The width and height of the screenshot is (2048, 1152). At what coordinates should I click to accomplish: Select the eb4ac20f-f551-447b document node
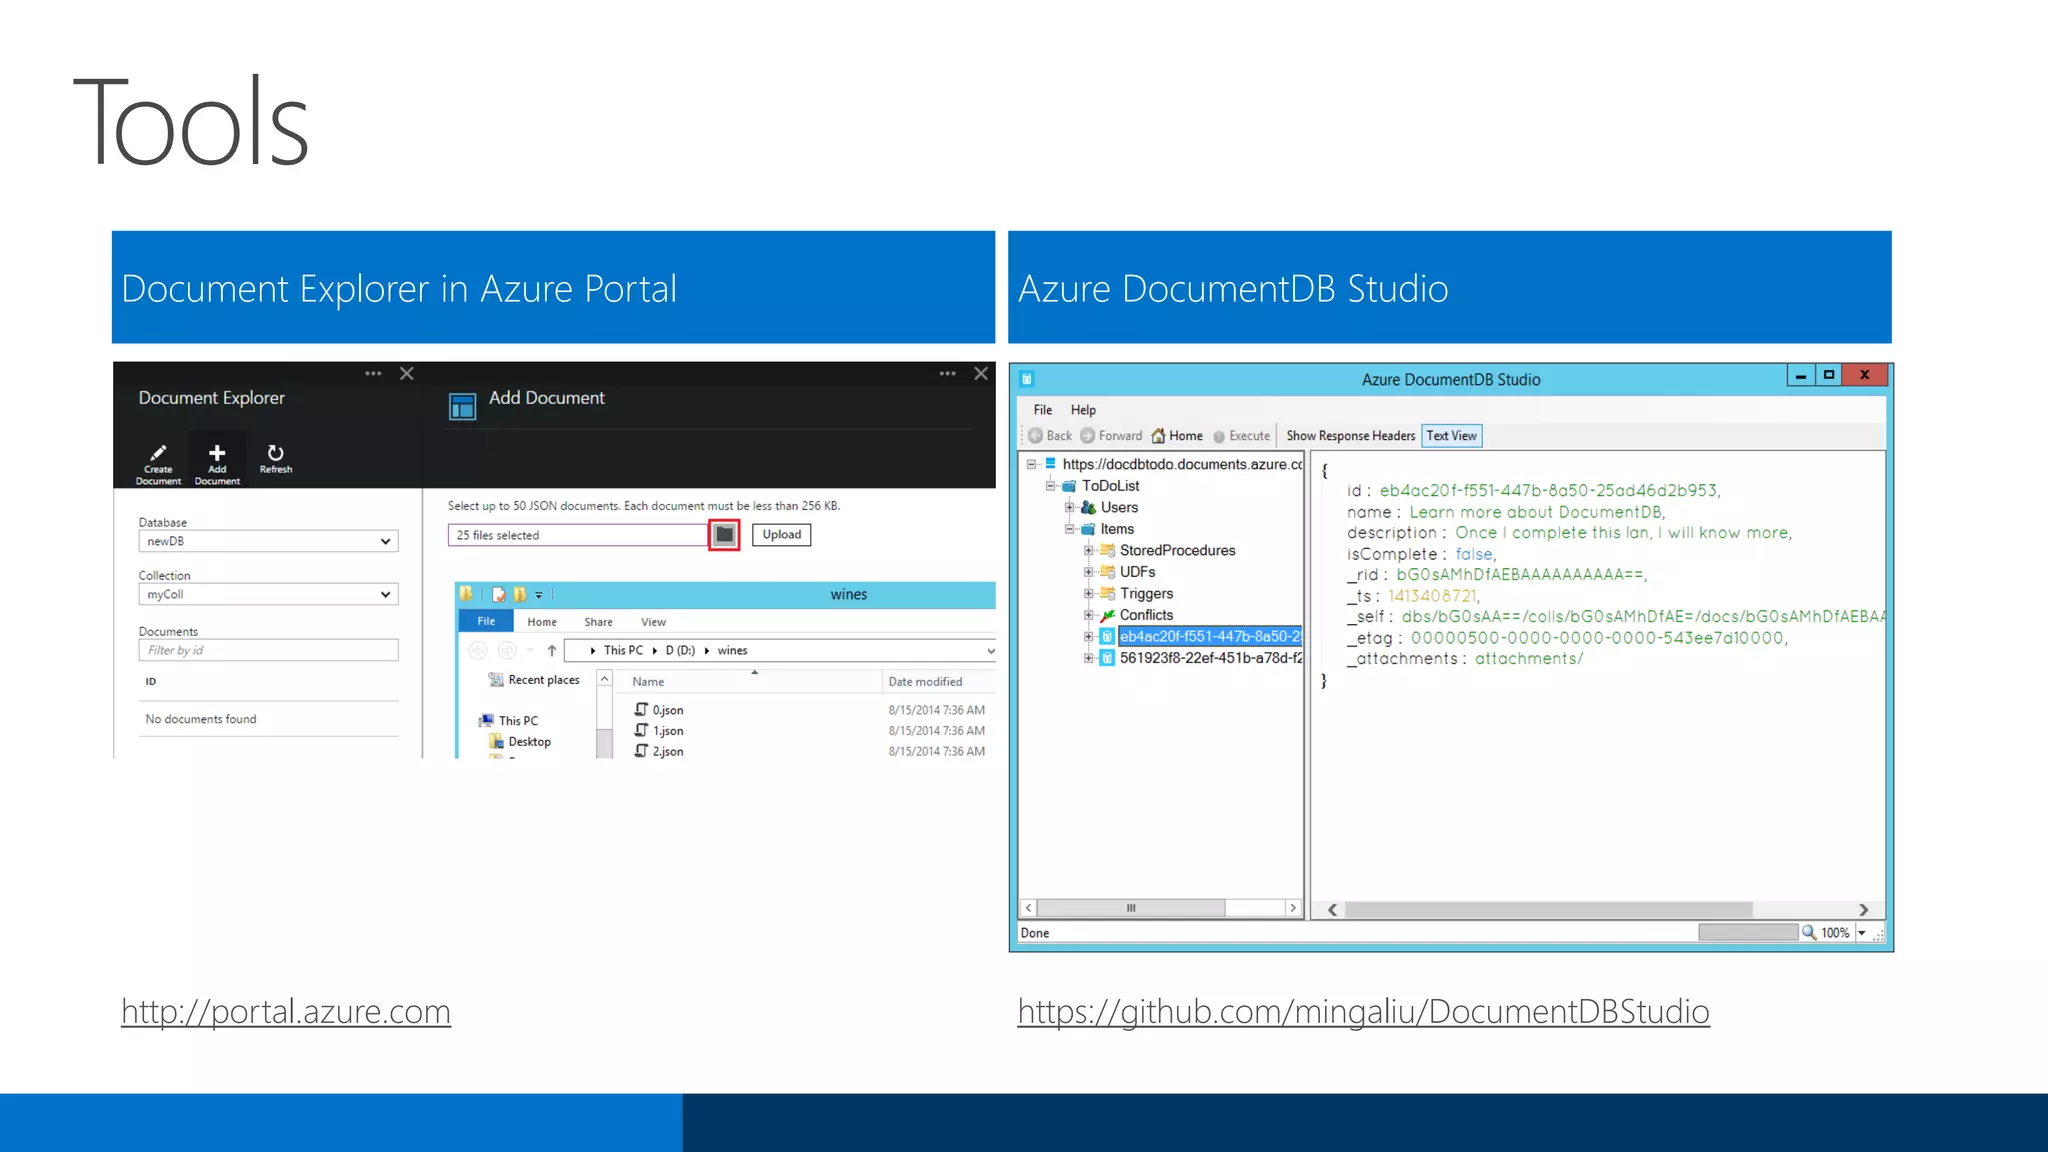(x=1210, y=637)
